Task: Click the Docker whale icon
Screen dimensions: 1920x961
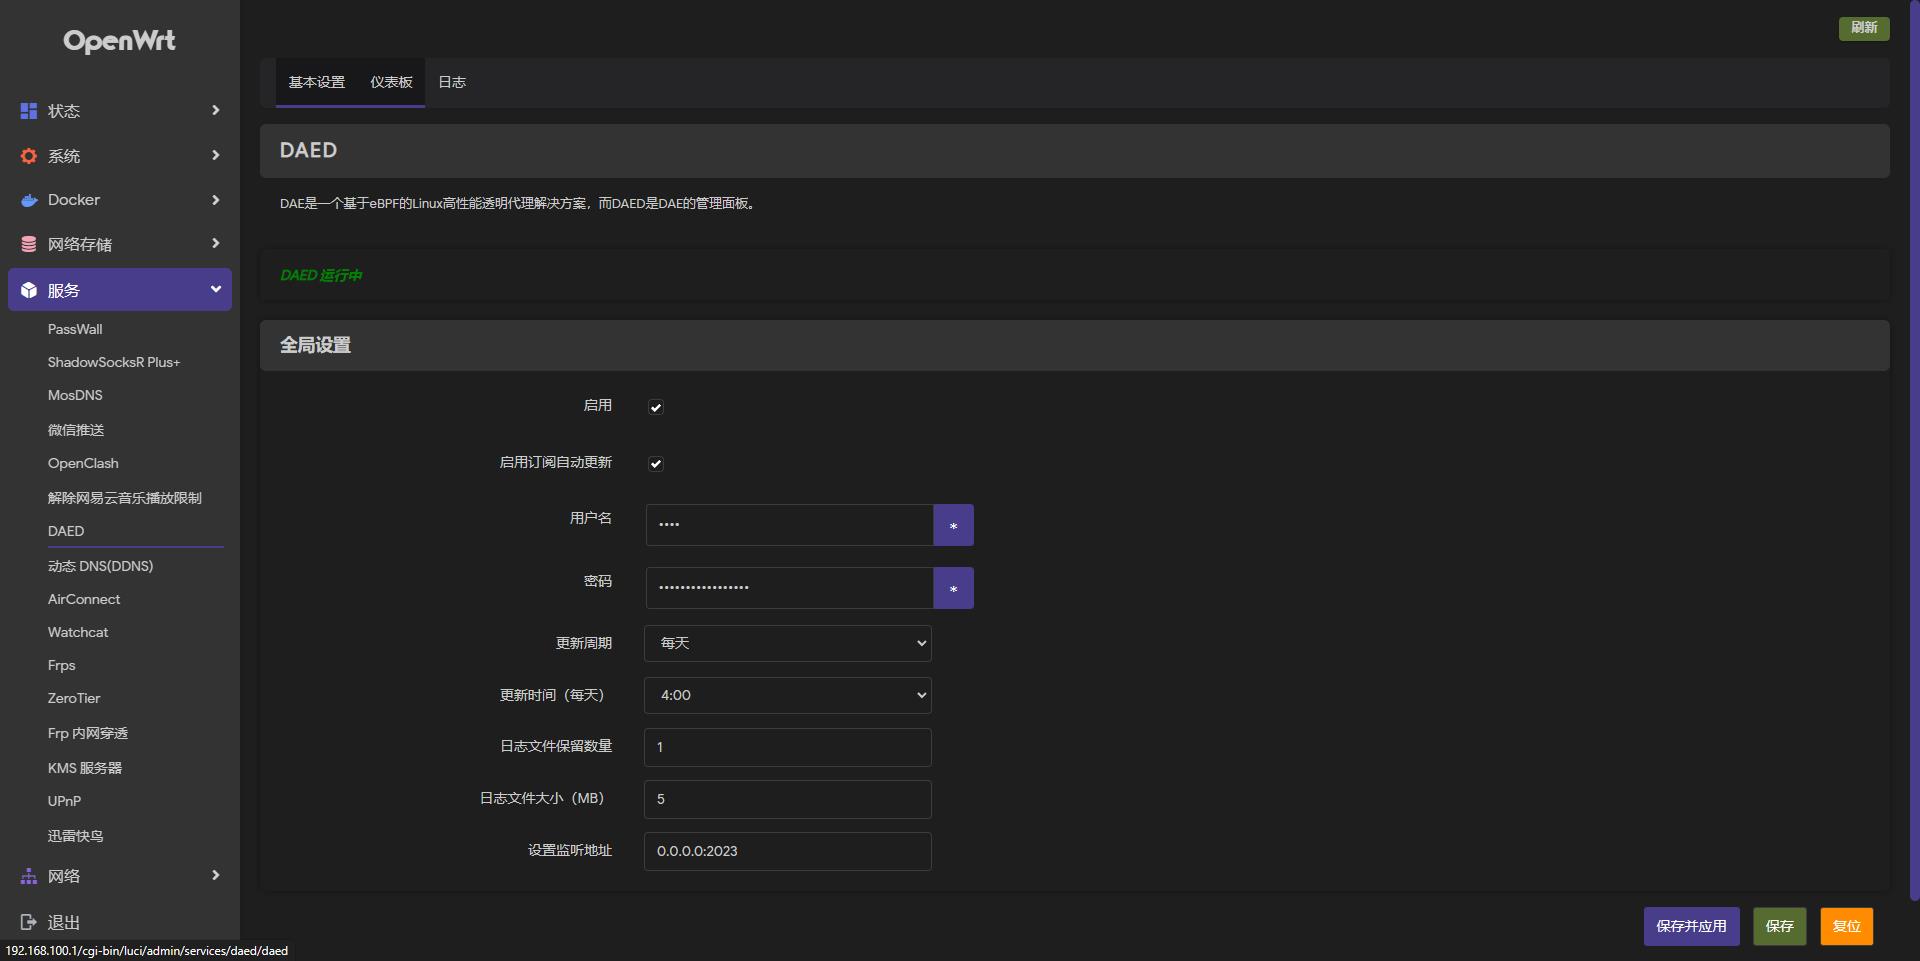Action: [29, 200]
